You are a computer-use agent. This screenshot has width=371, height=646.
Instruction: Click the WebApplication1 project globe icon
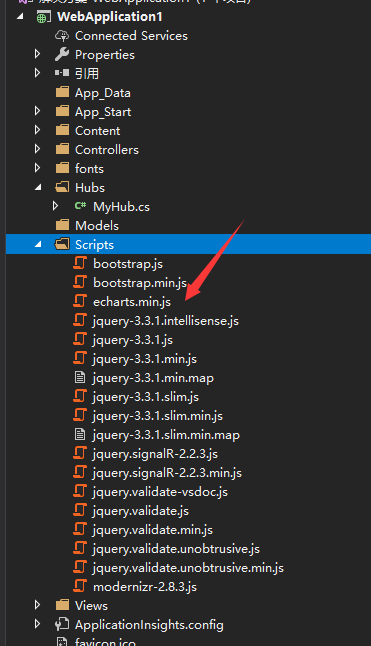(x=44, y=17)
